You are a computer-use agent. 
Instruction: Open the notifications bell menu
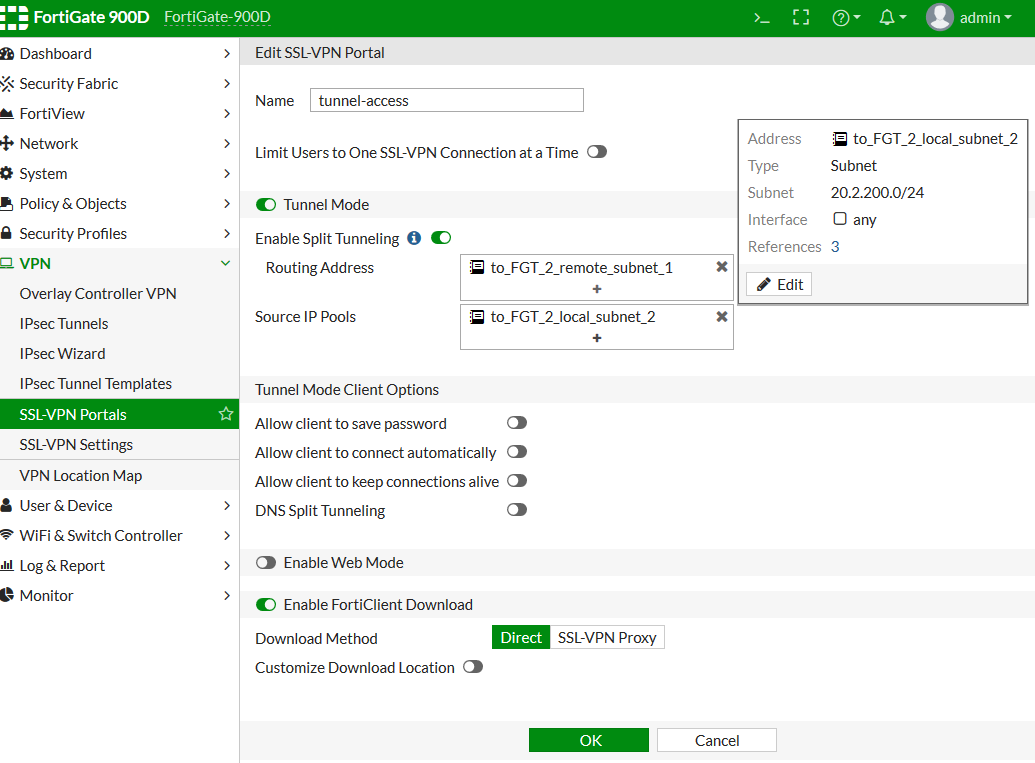(x=893, y=18)
